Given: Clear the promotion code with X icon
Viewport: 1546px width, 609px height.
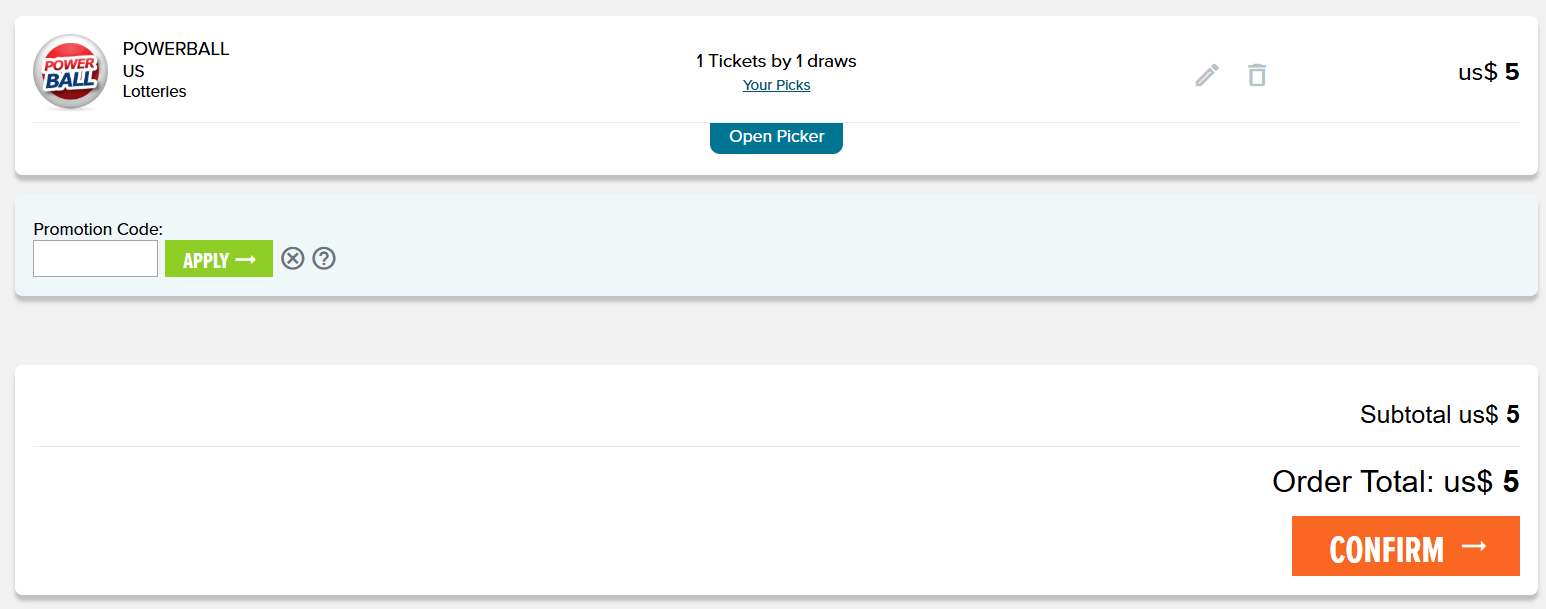Looking at the screenshot, I should click(292, 259).
